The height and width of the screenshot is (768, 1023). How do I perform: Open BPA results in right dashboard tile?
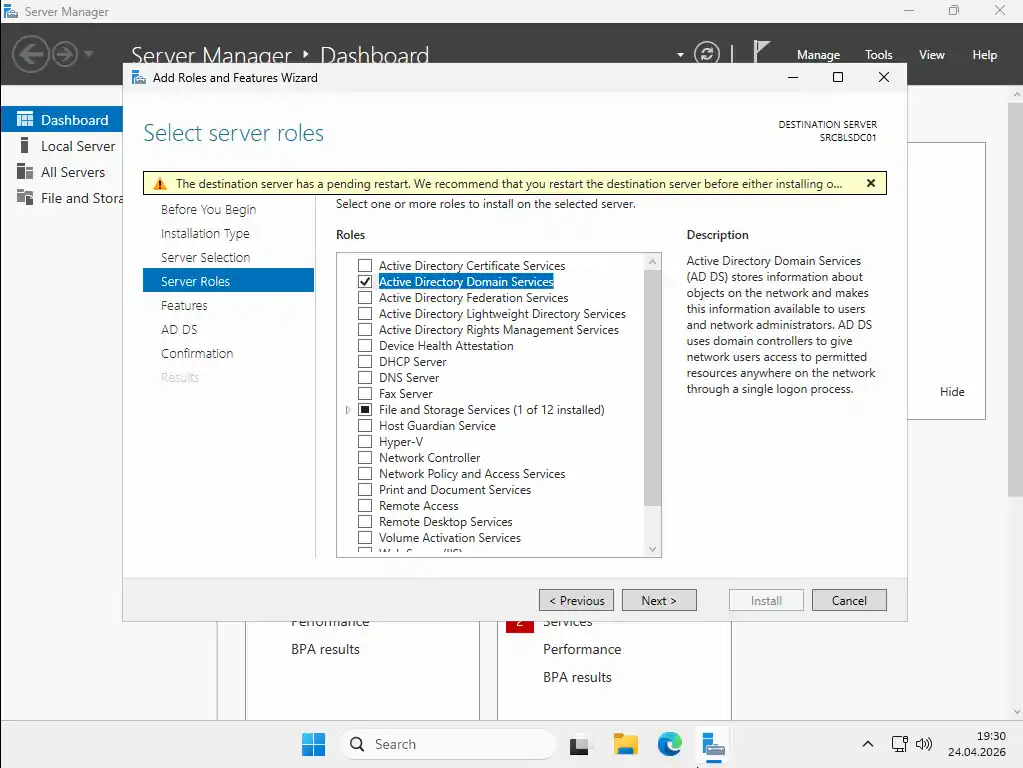pyautogui.click(x=577, y=677)
